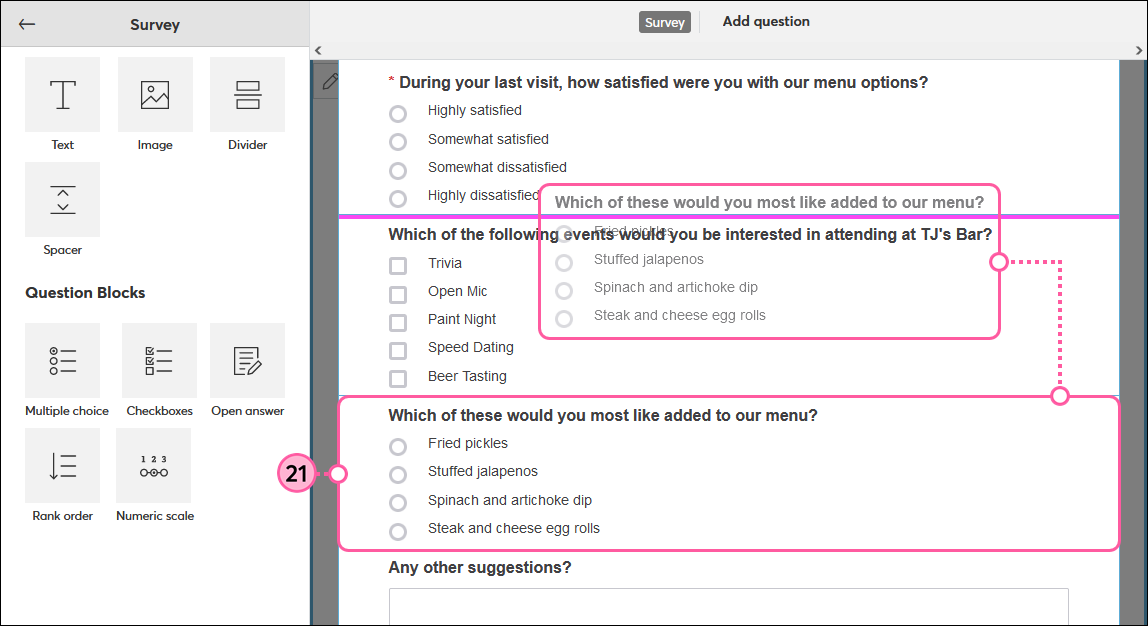Select the Checkboxes question block
Image resolution: width=1148 pixels, height=626 pixels.
(159, 360)
